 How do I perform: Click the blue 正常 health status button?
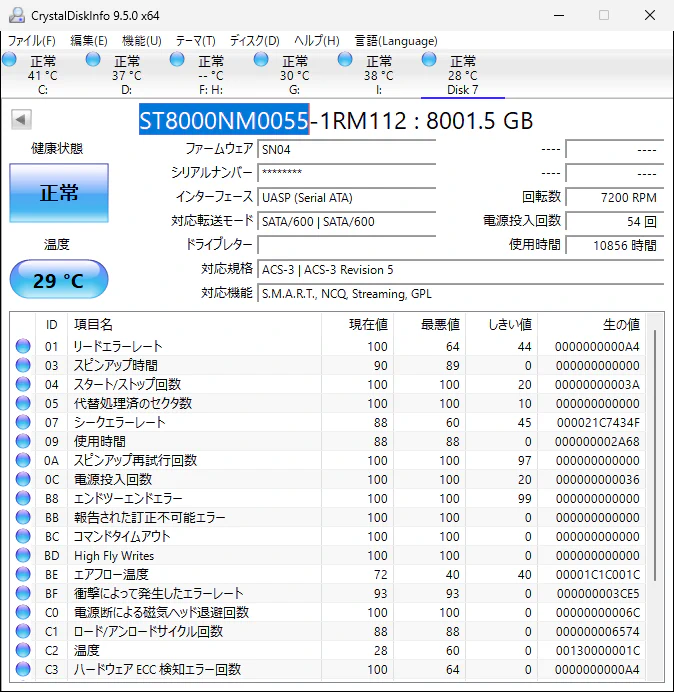[x=59, y=193]
